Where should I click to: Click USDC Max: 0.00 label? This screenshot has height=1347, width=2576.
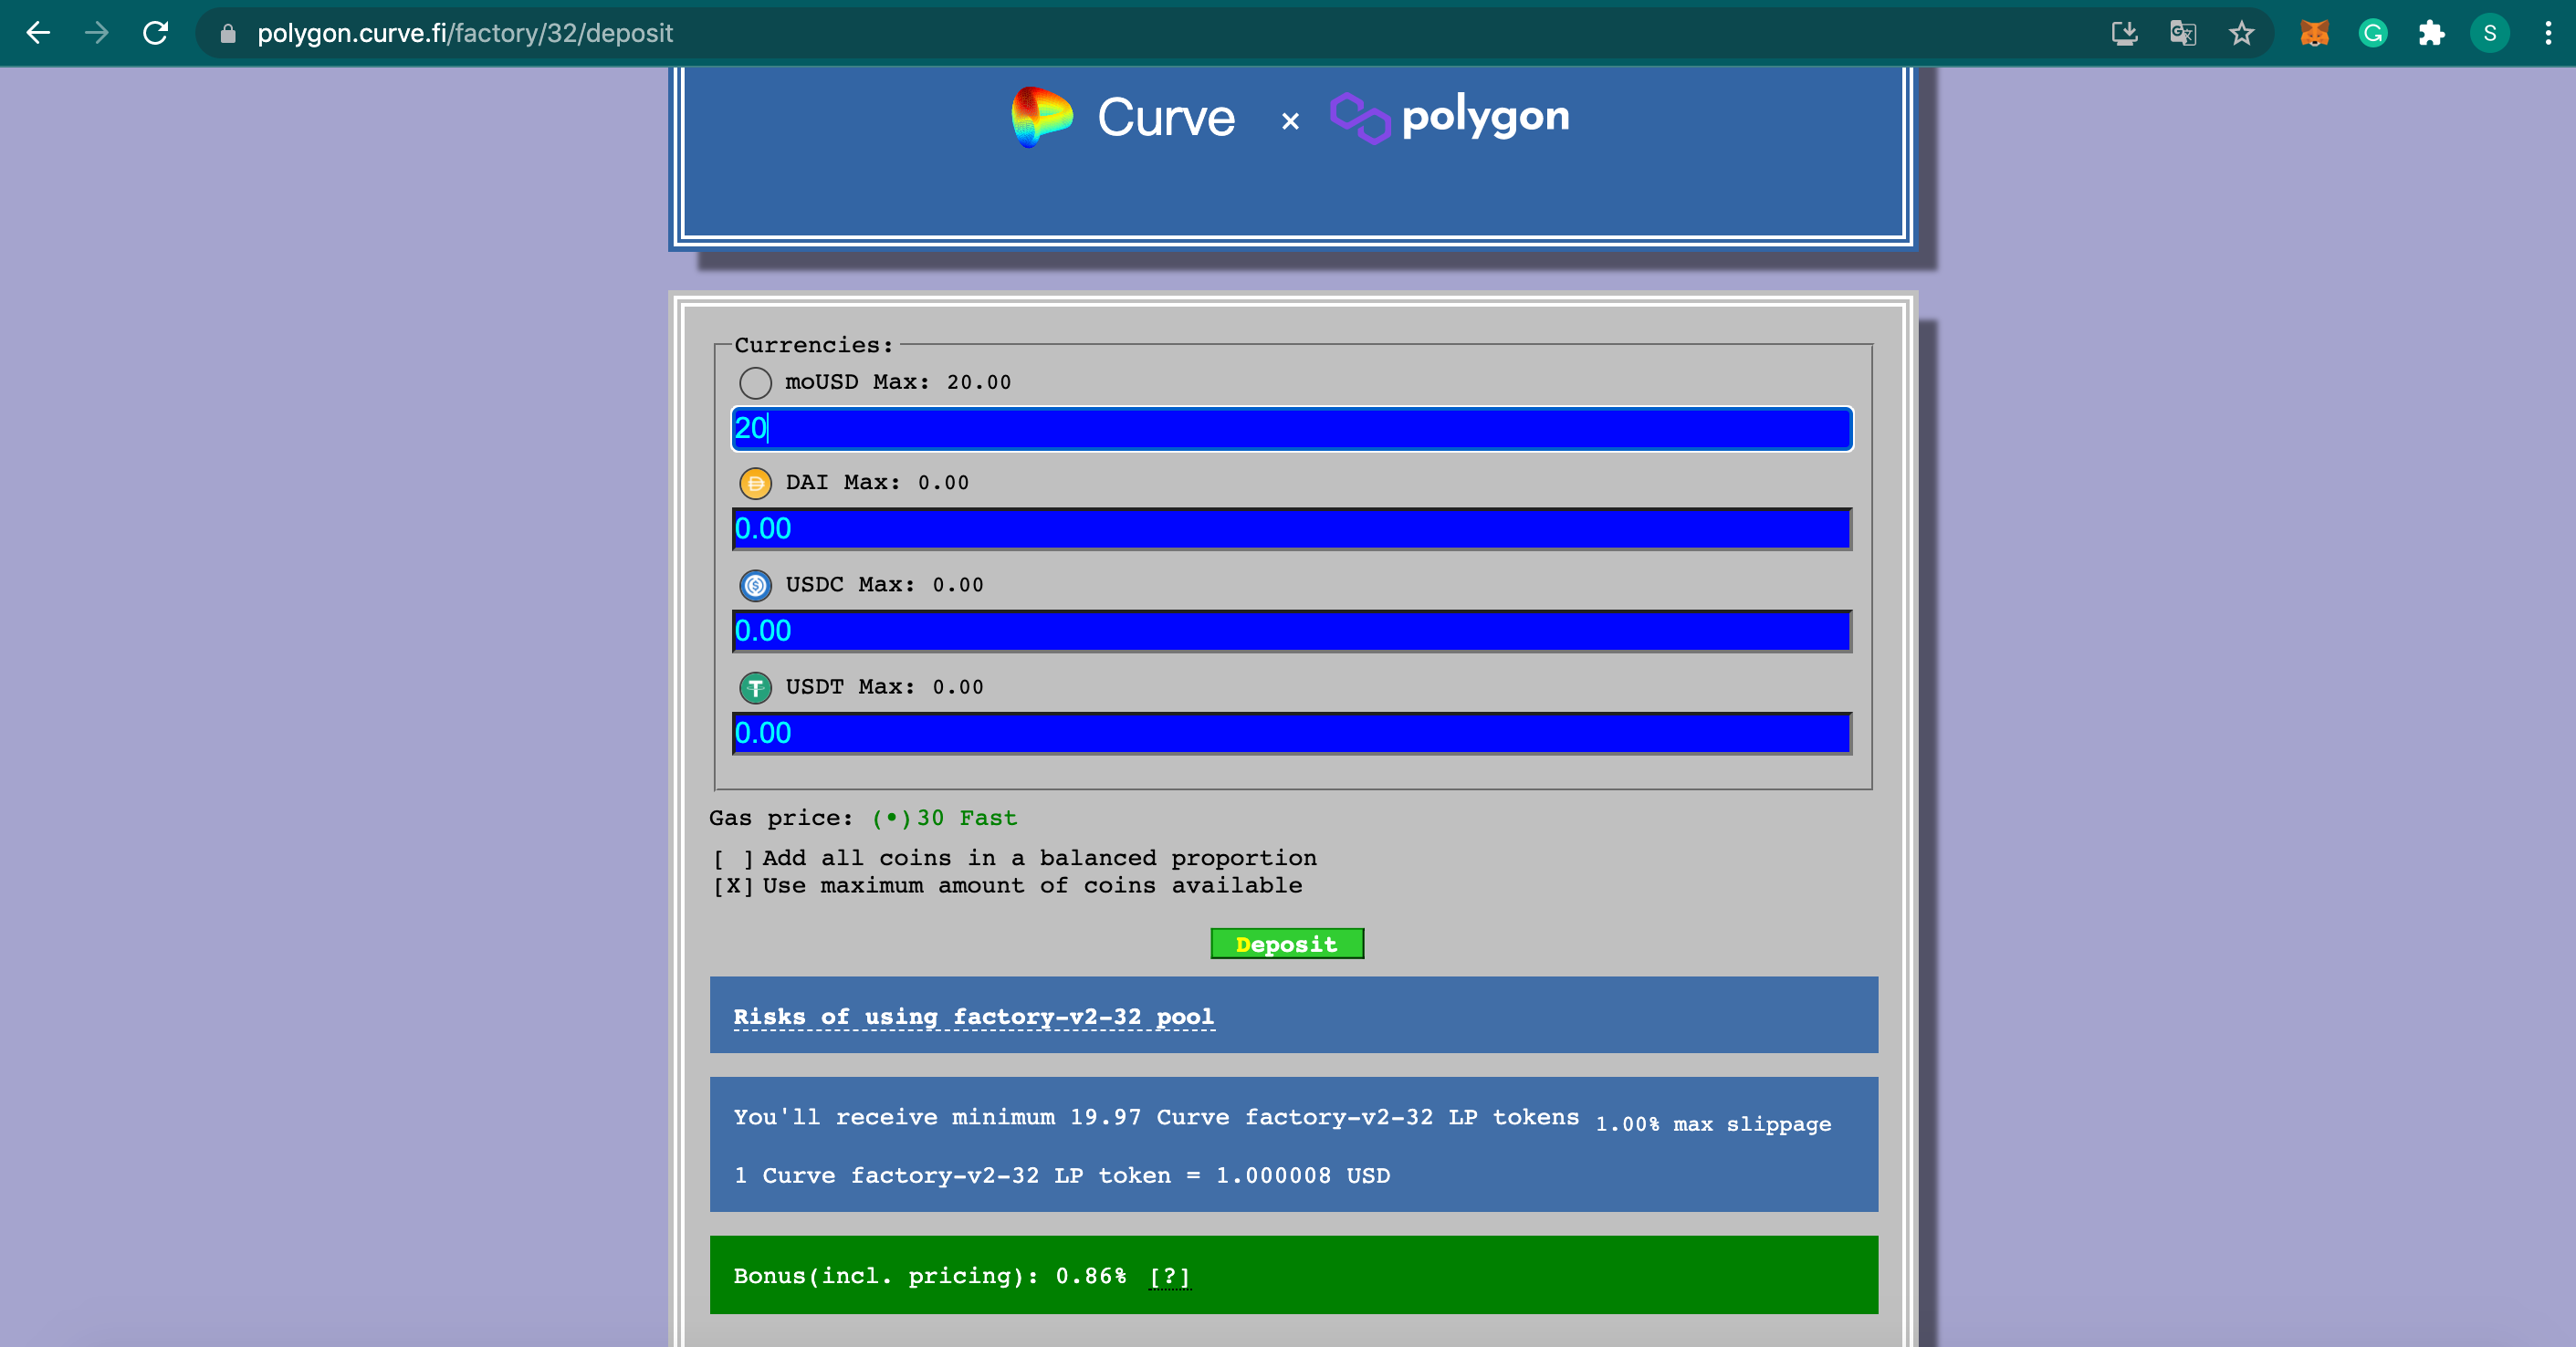tap(884, 585)
